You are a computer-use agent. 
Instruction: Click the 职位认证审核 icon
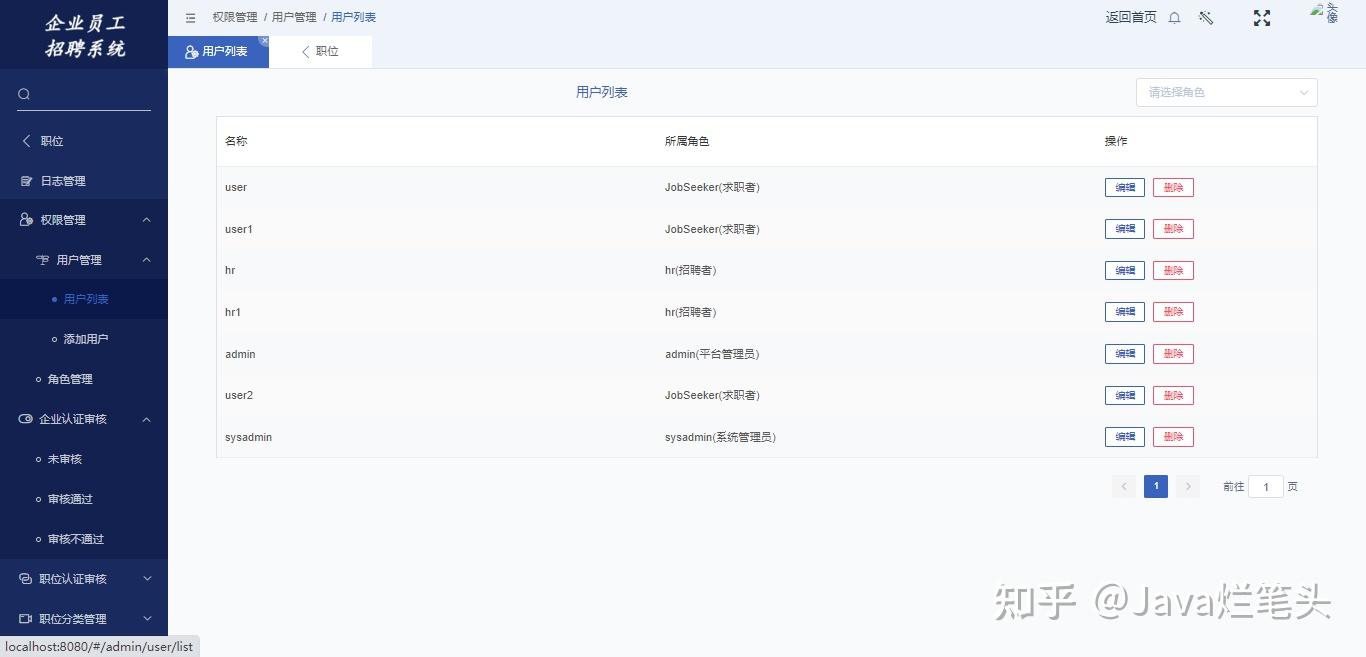tap(26, 579)
